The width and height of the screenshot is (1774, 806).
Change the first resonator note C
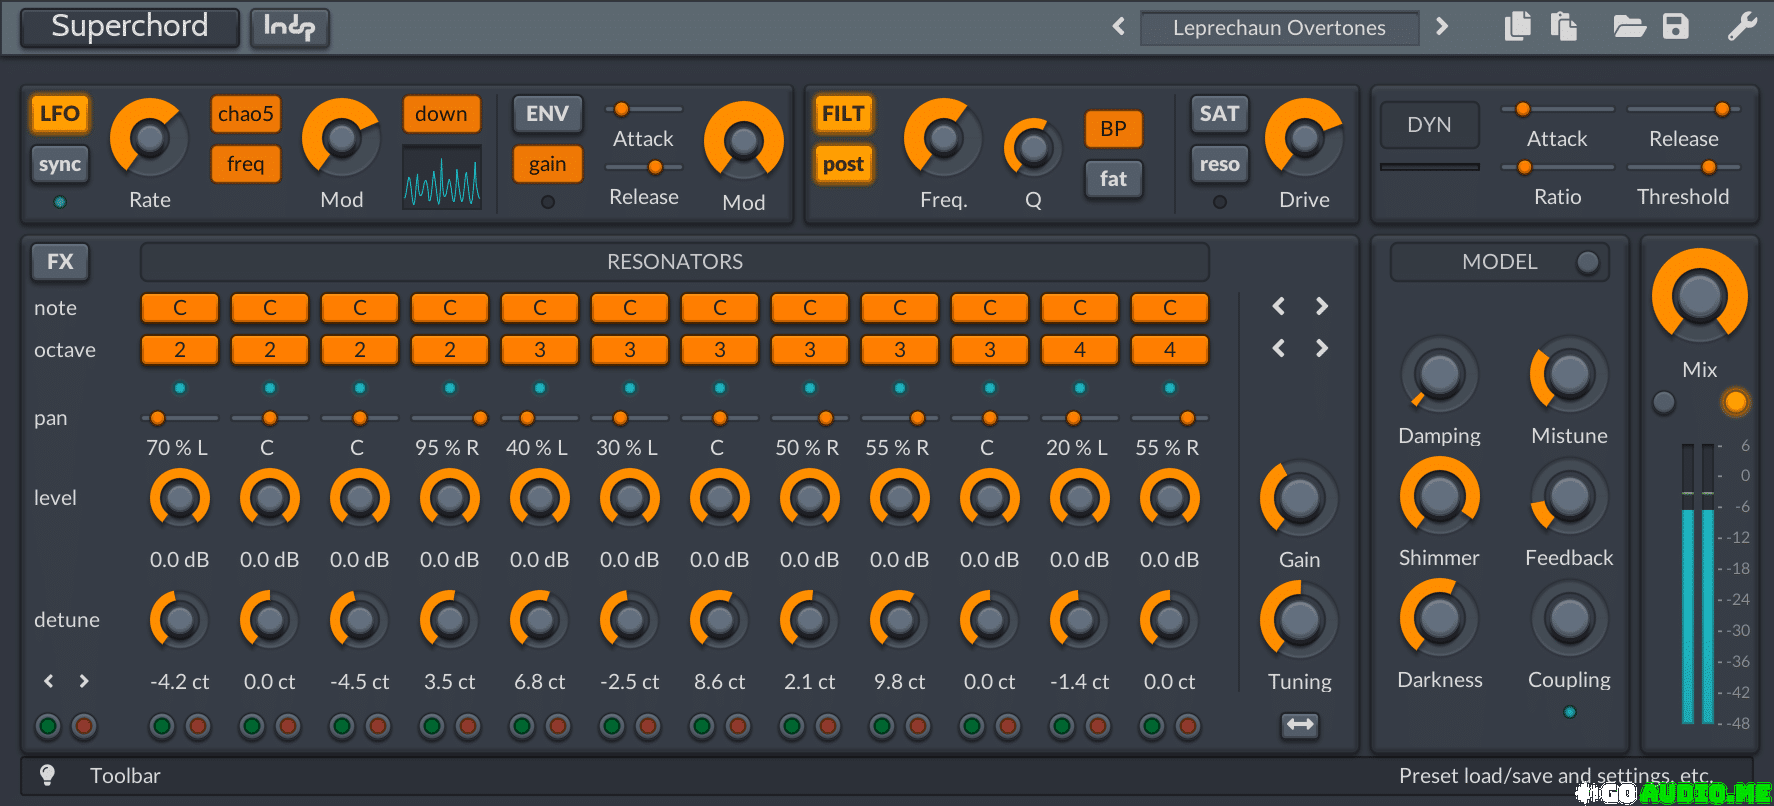click(x=180, y=308)
